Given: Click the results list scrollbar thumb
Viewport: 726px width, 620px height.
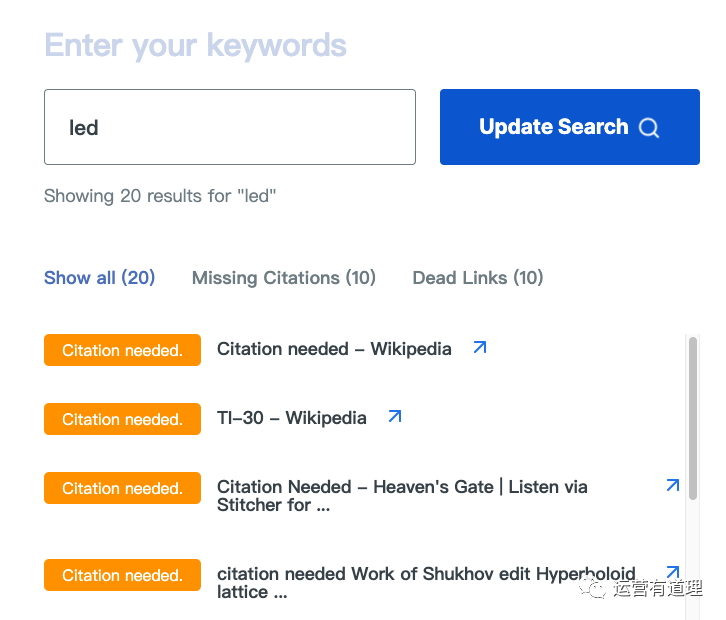Looking at the screenshot, I should [x=693, y=418].
